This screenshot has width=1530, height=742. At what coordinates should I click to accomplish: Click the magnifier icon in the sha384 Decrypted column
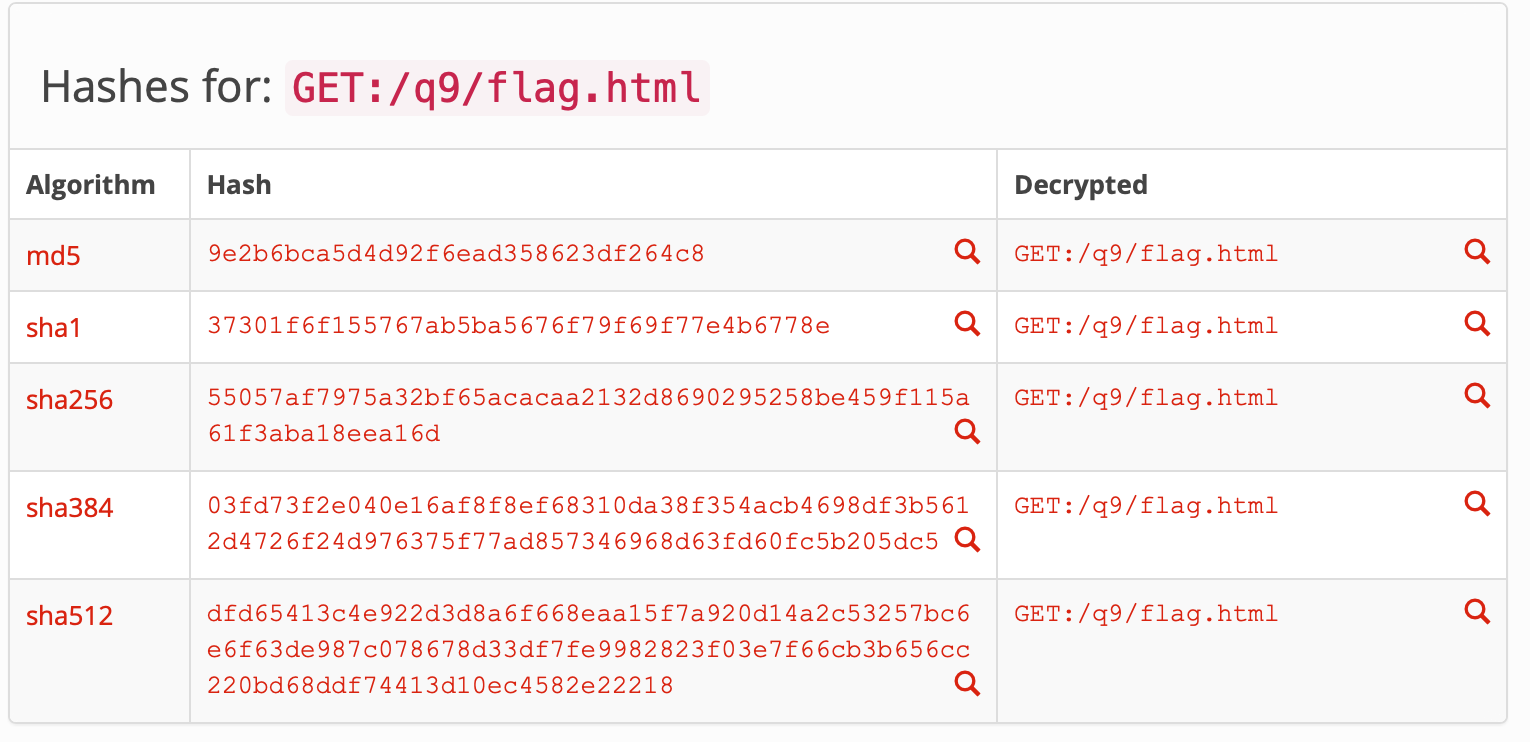pos(1477,504)
